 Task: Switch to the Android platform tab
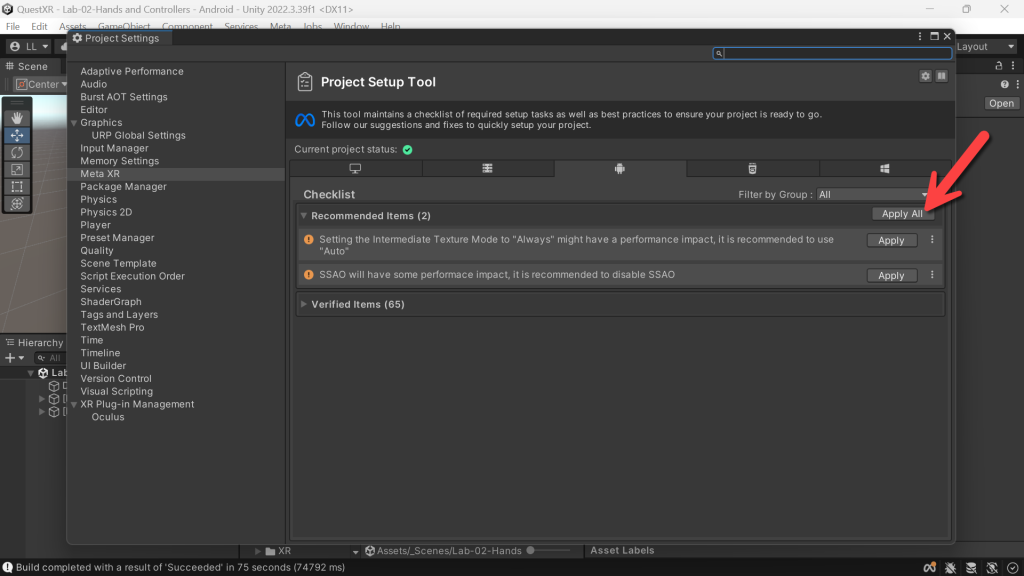click(x=620, y=168)
